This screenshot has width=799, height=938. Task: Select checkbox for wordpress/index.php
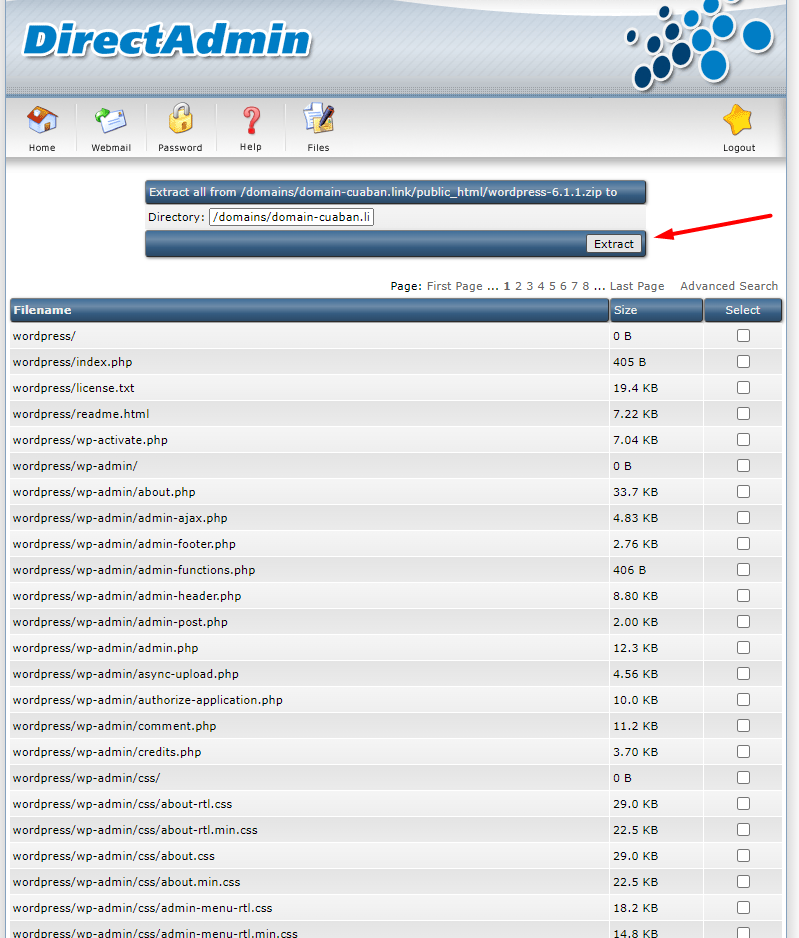pos(743,361)
